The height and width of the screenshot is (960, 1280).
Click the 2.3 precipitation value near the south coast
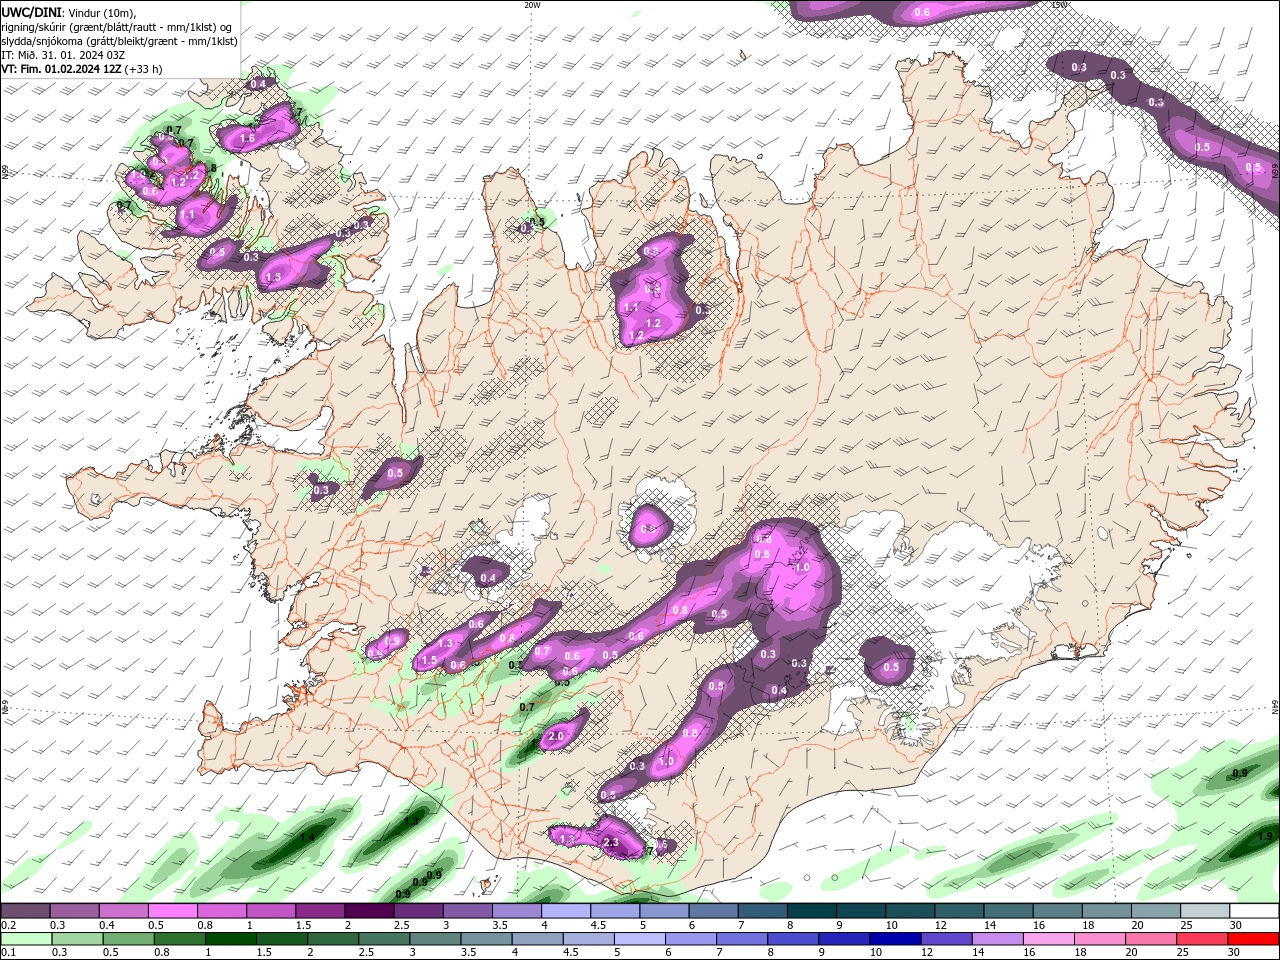pyautogui.click(x=613, y=844)
